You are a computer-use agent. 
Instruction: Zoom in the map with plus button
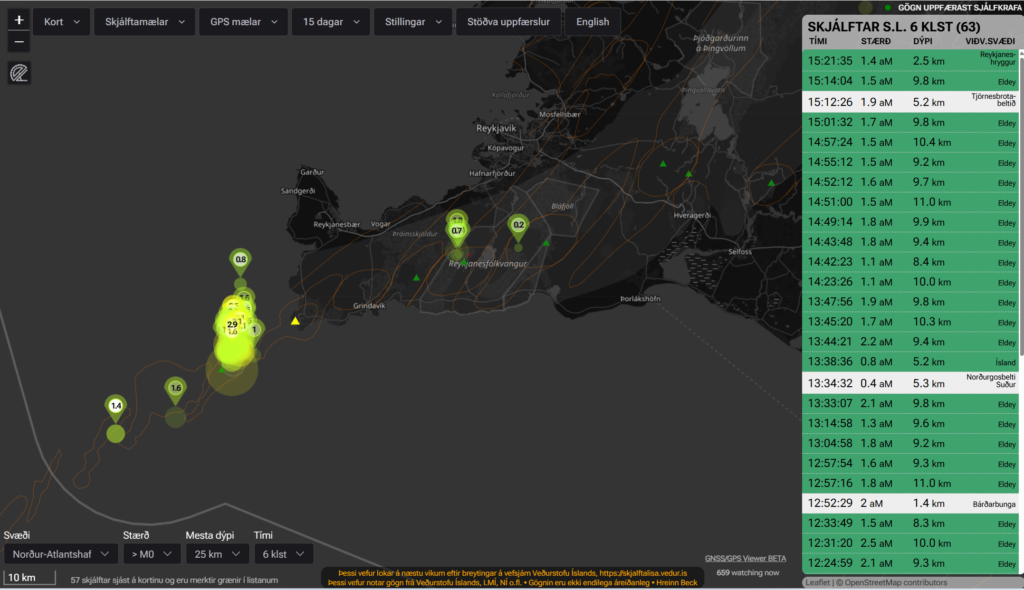coord(19,21)
